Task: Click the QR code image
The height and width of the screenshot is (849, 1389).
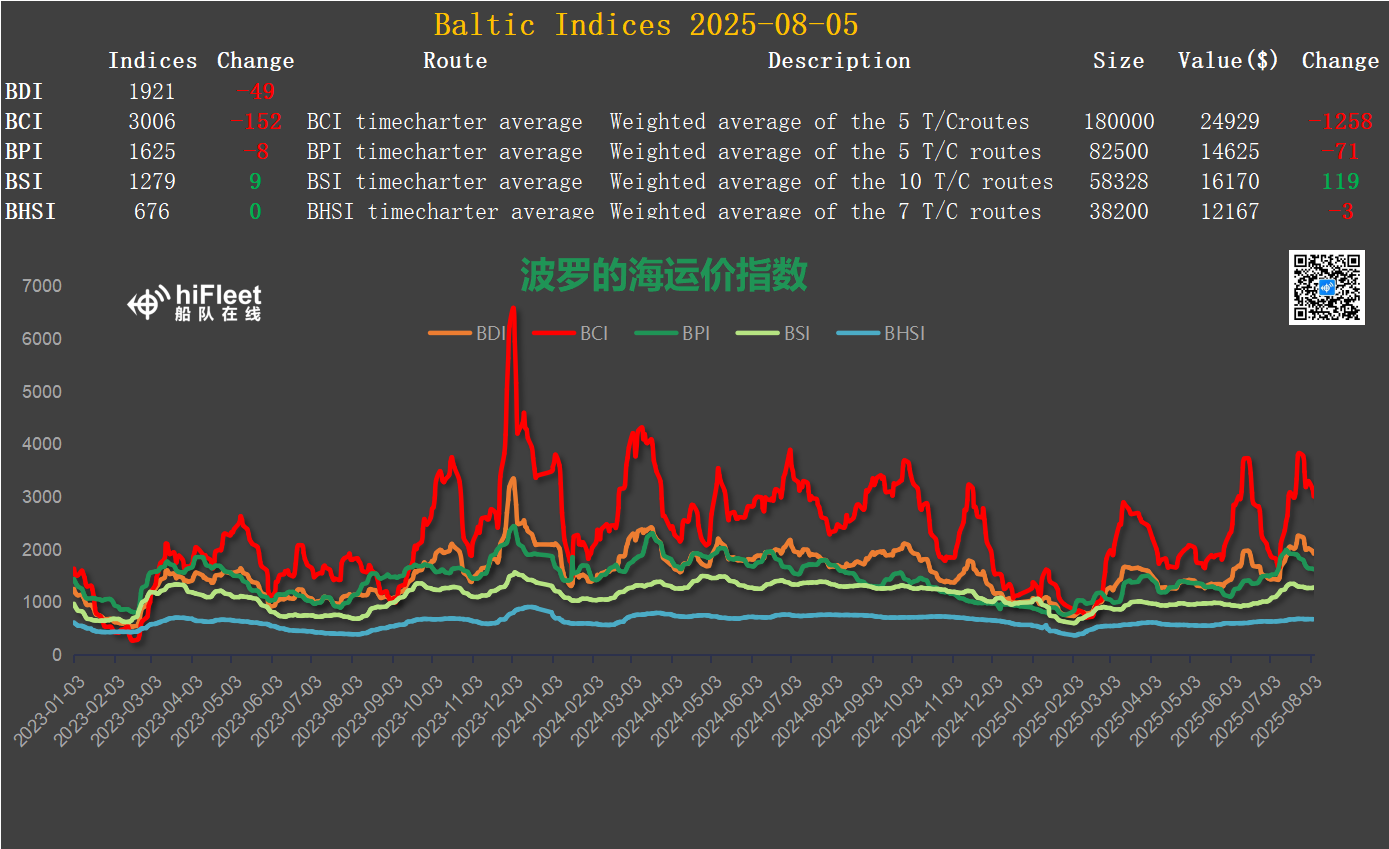Action: [1326, 288]
